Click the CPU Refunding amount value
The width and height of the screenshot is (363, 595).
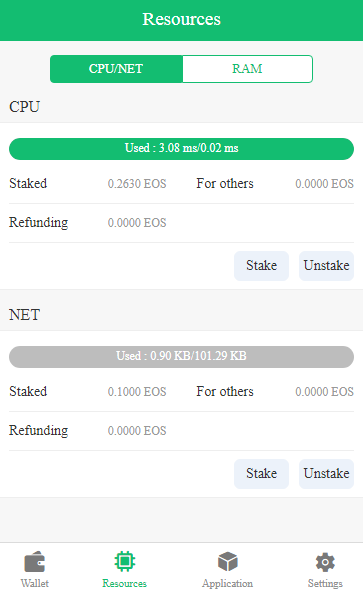coord(137,223)
